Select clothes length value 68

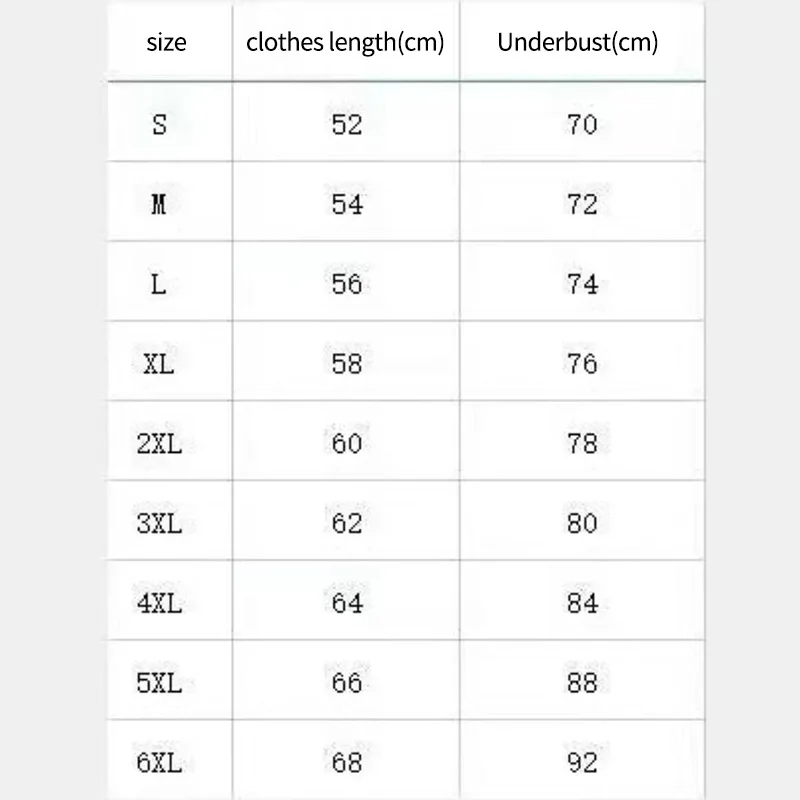[346, 763]
